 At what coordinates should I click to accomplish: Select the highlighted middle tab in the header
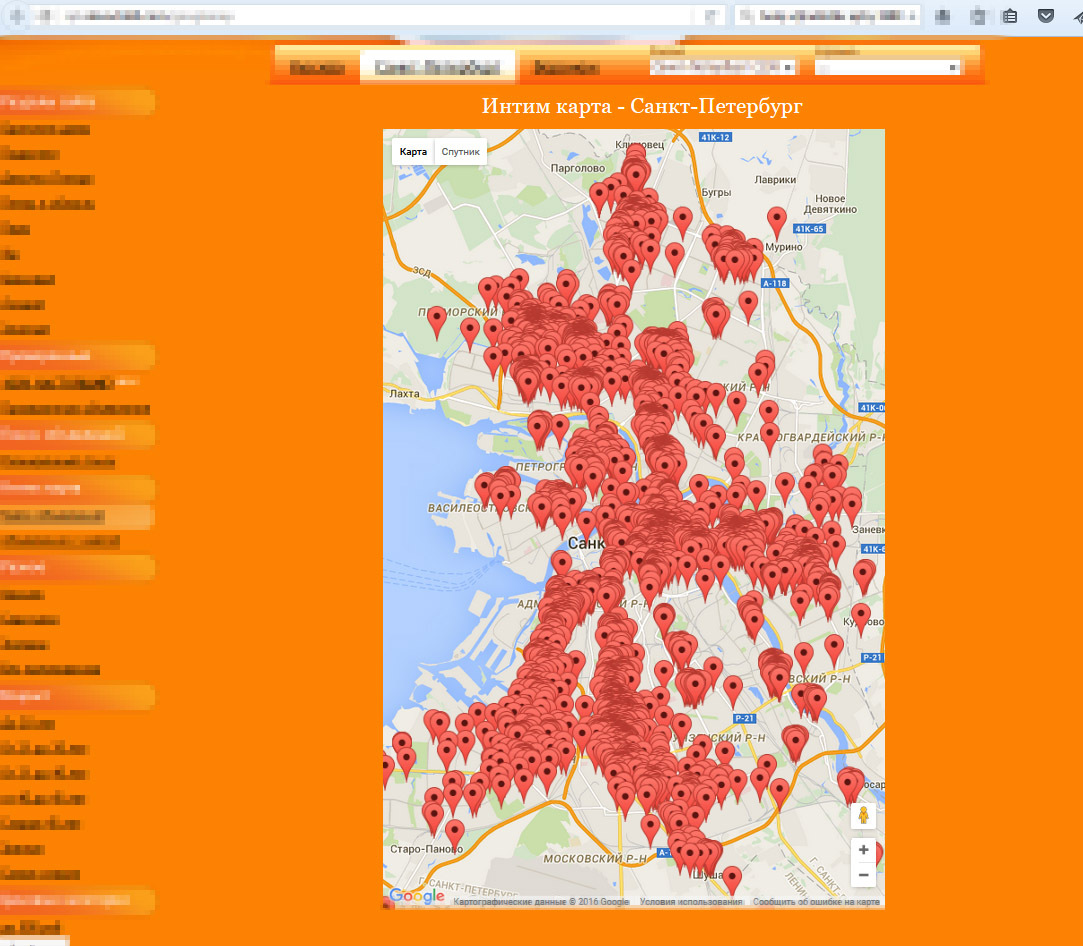[x=437, y=68]
